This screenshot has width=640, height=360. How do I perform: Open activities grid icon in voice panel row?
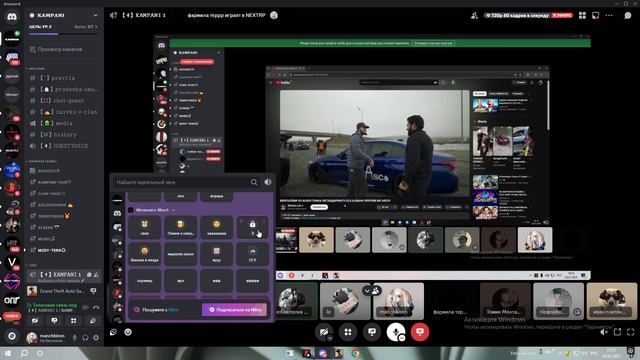pos(73,321)
